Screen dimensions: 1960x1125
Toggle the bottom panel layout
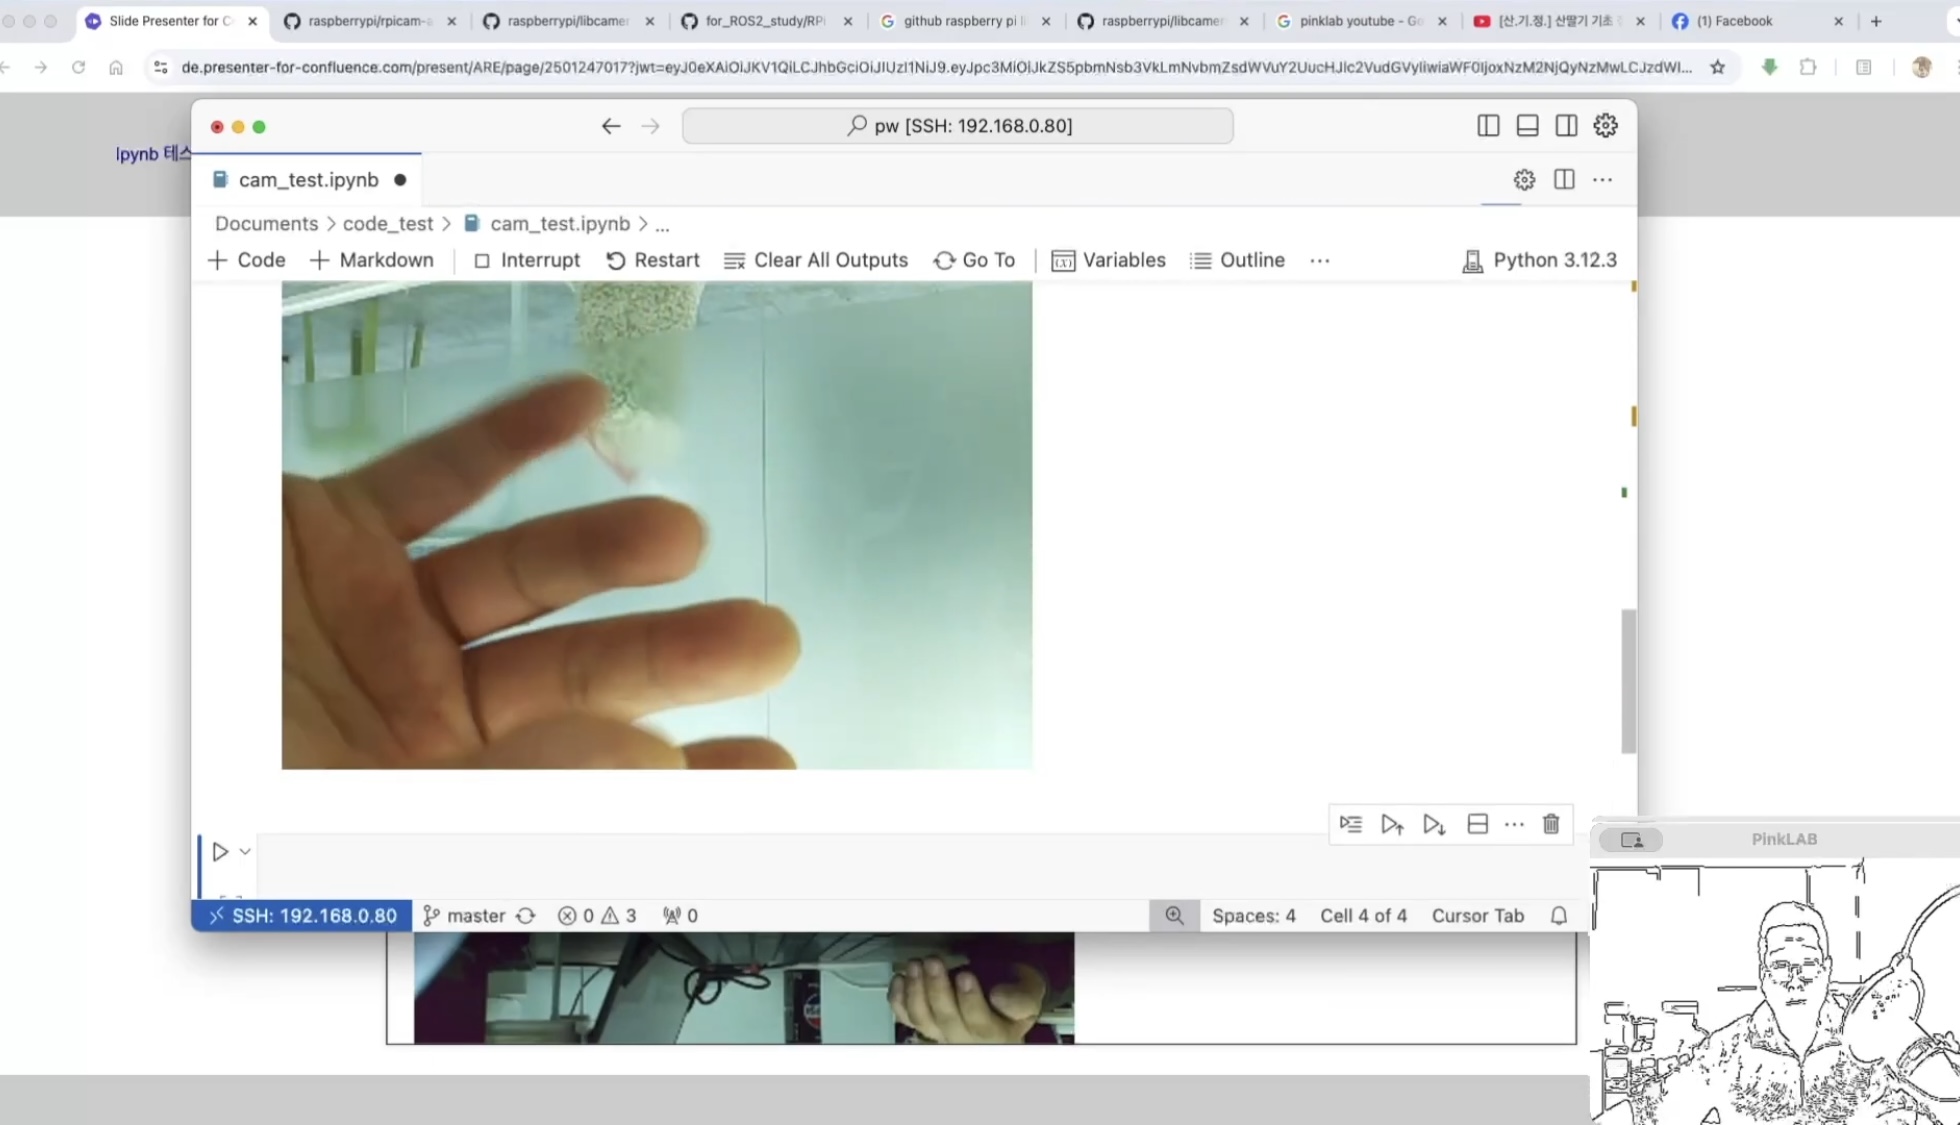tap(1527, 126)
